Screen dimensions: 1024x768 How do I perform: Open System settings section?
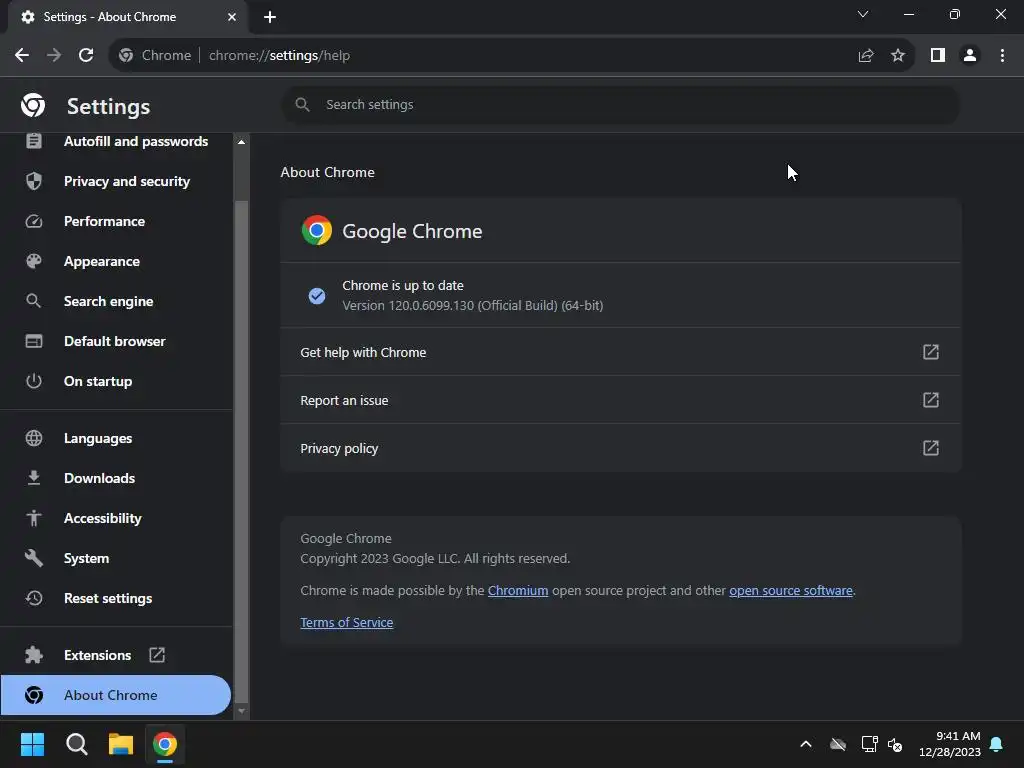pos(116,558)
